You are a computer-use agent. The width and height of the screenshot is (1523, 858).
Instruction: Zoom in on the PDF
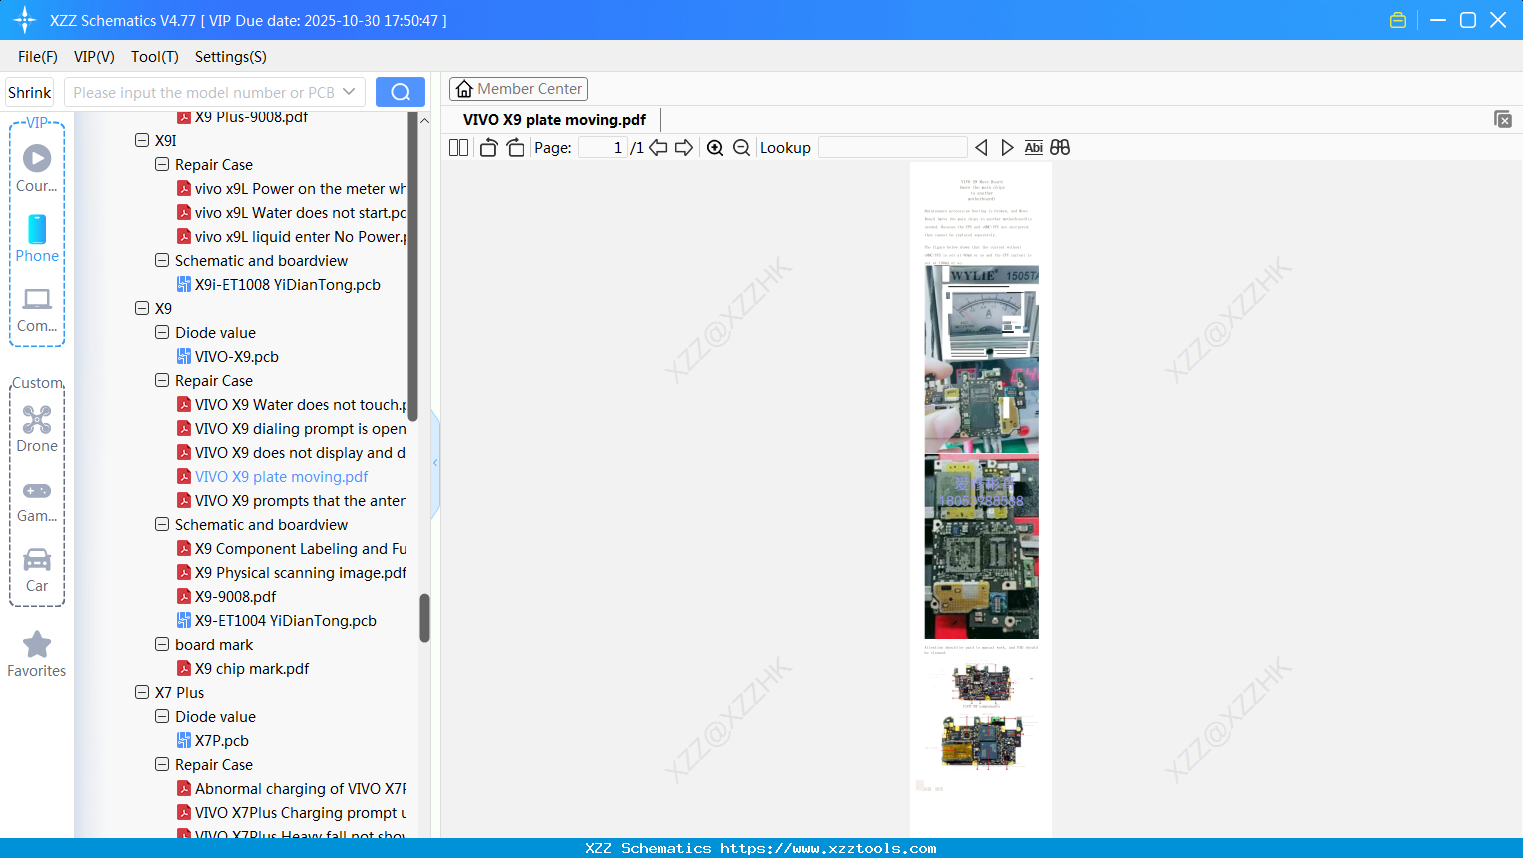click(715, 148)
